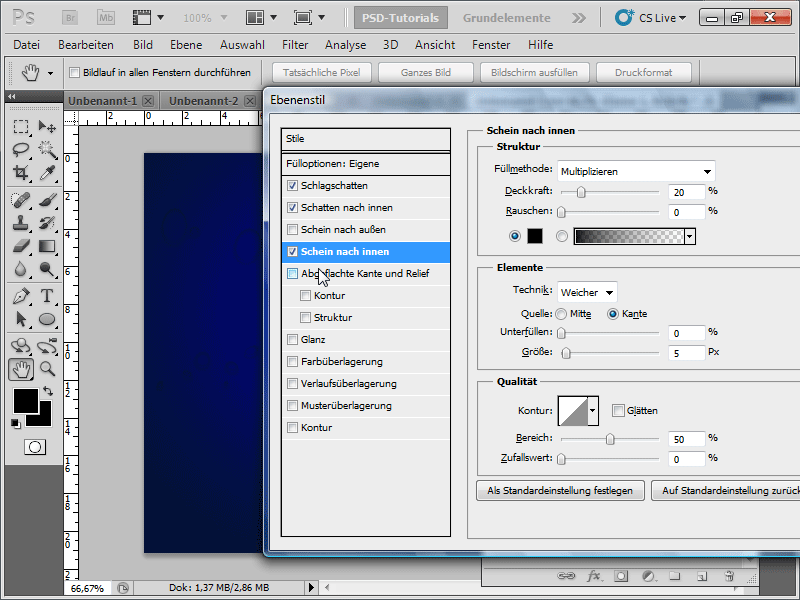
Task: Open the Filter menu
Action: click(x=295, y=45)
